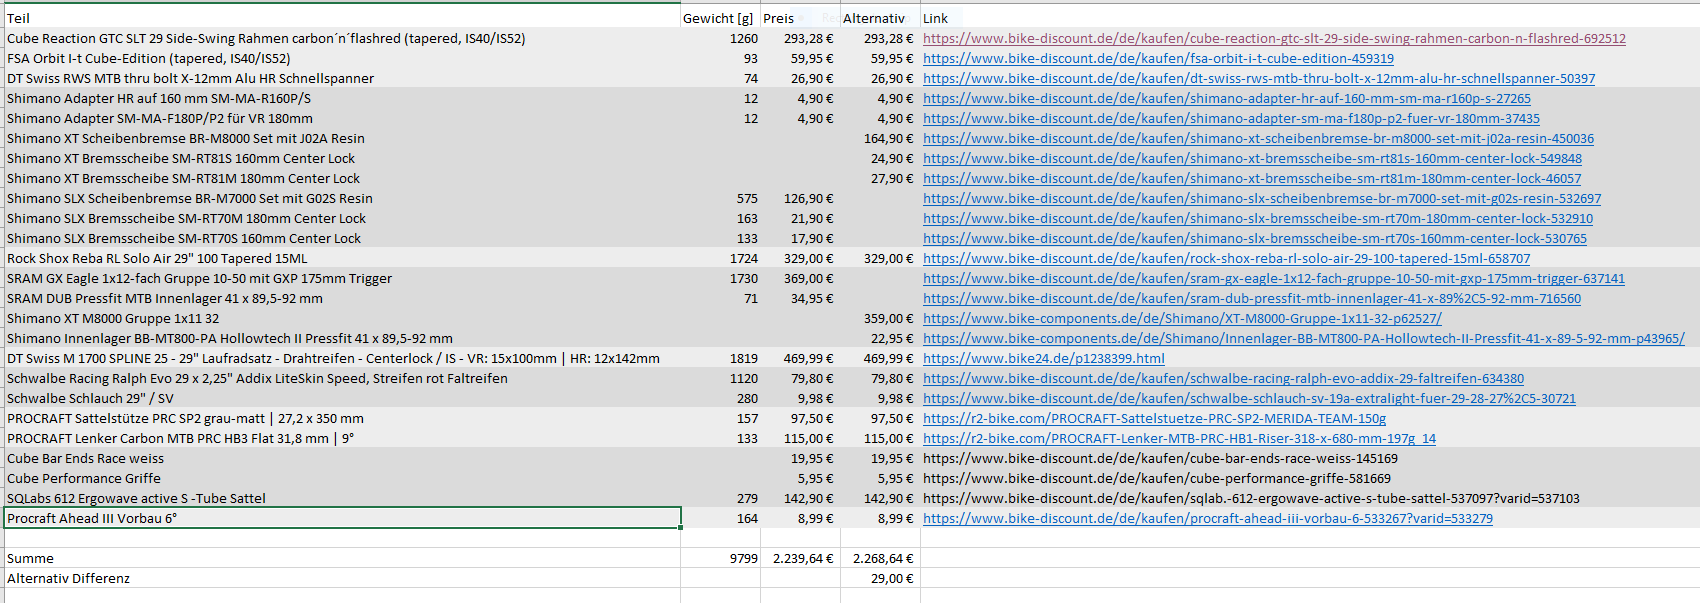Select the frame weight 1260 cell
The image size is (1700, 603).
[x=720, y=38]
